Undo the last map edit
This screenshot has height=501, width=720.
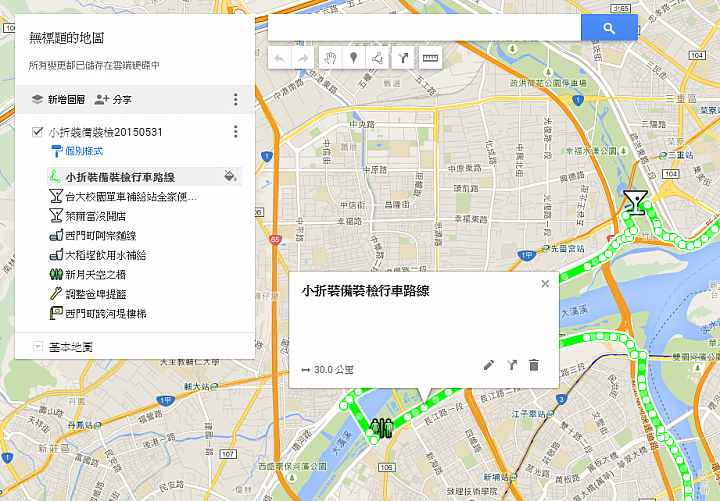280,58
